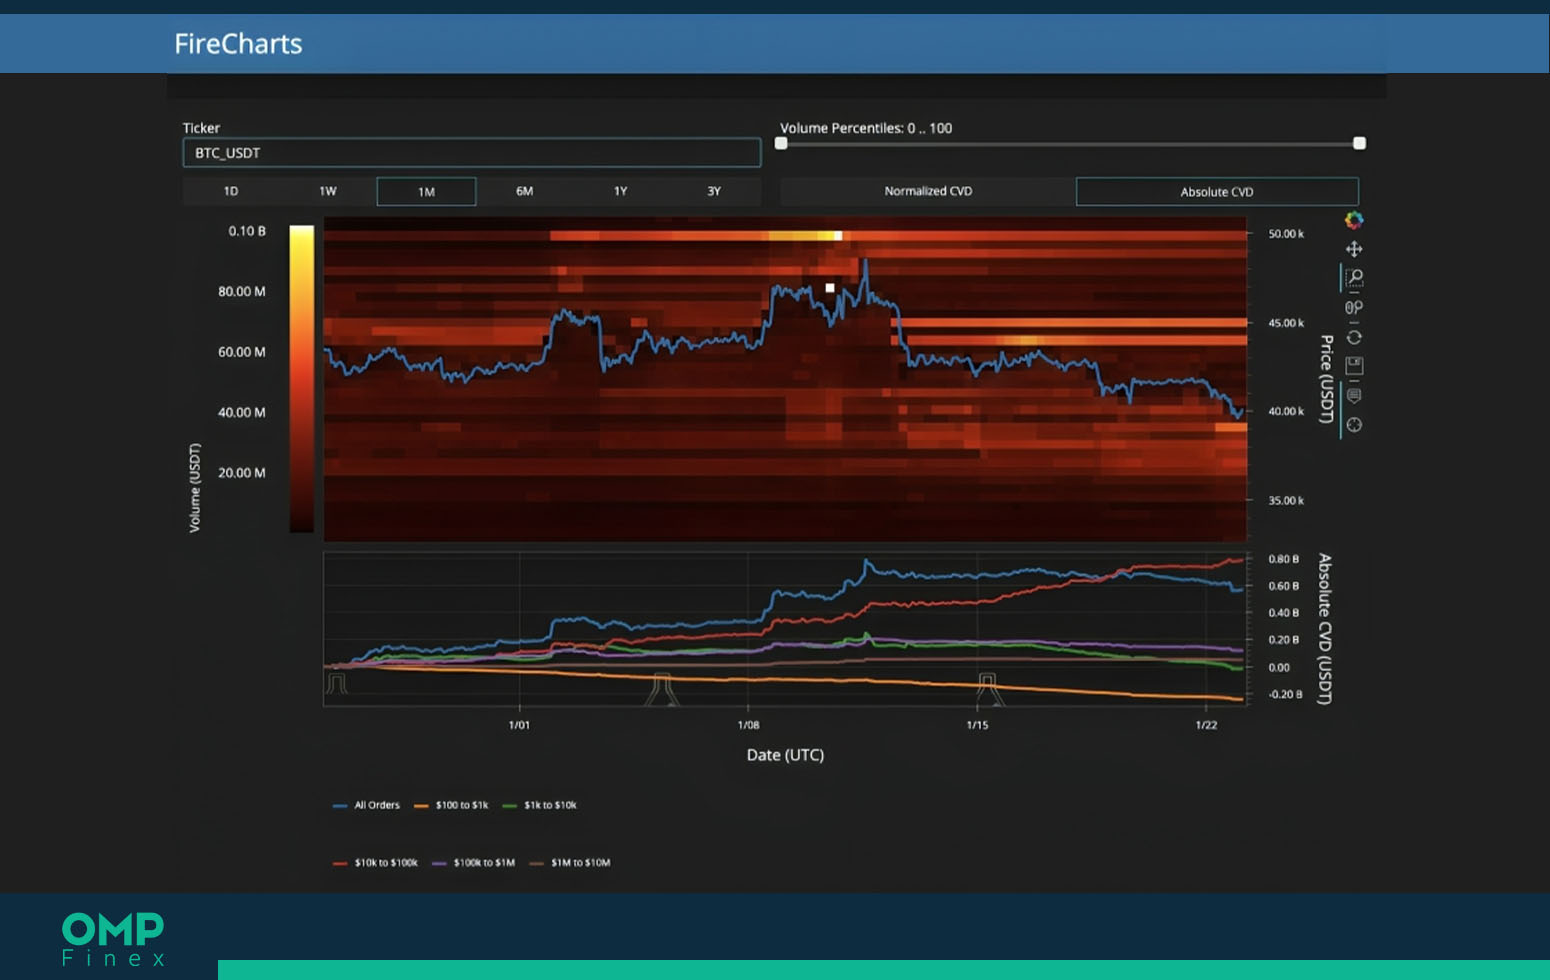Switch to the 3Y timeframe
Screen dimensions: 1550x980
coord(714,191)
